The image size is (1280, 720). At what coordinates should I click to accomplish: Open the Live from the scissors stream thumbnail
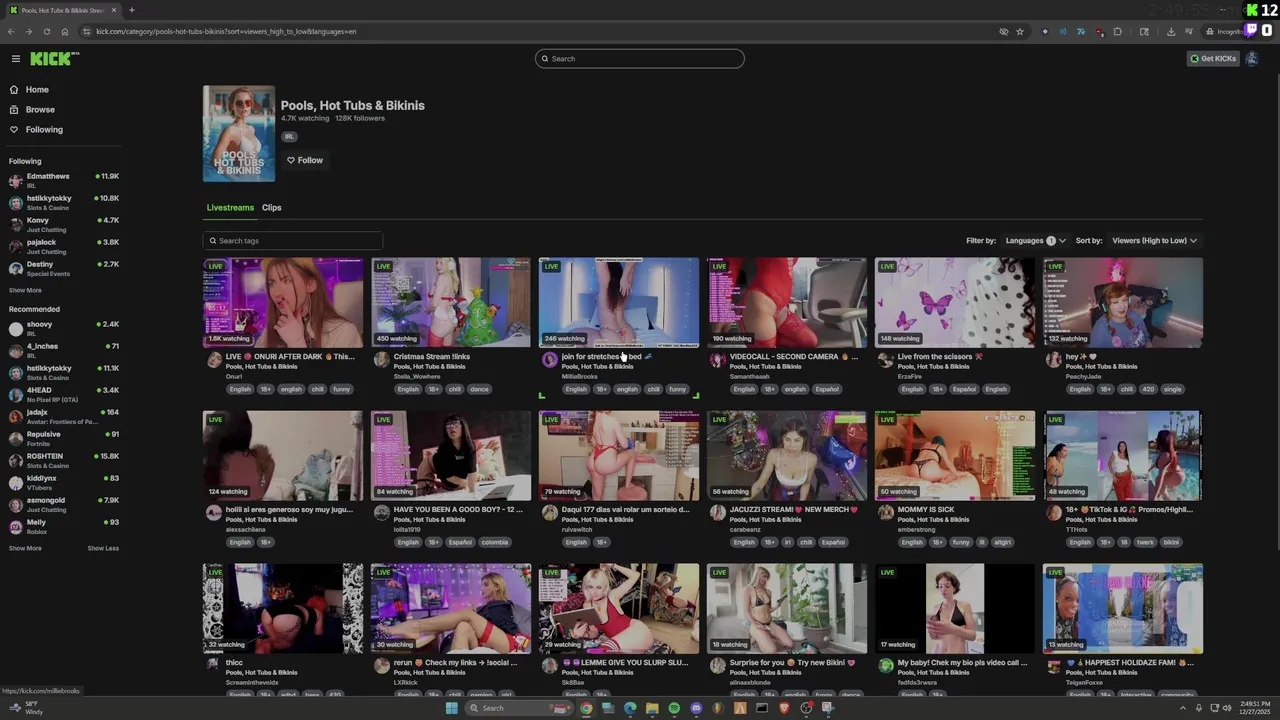pos(955,303)
